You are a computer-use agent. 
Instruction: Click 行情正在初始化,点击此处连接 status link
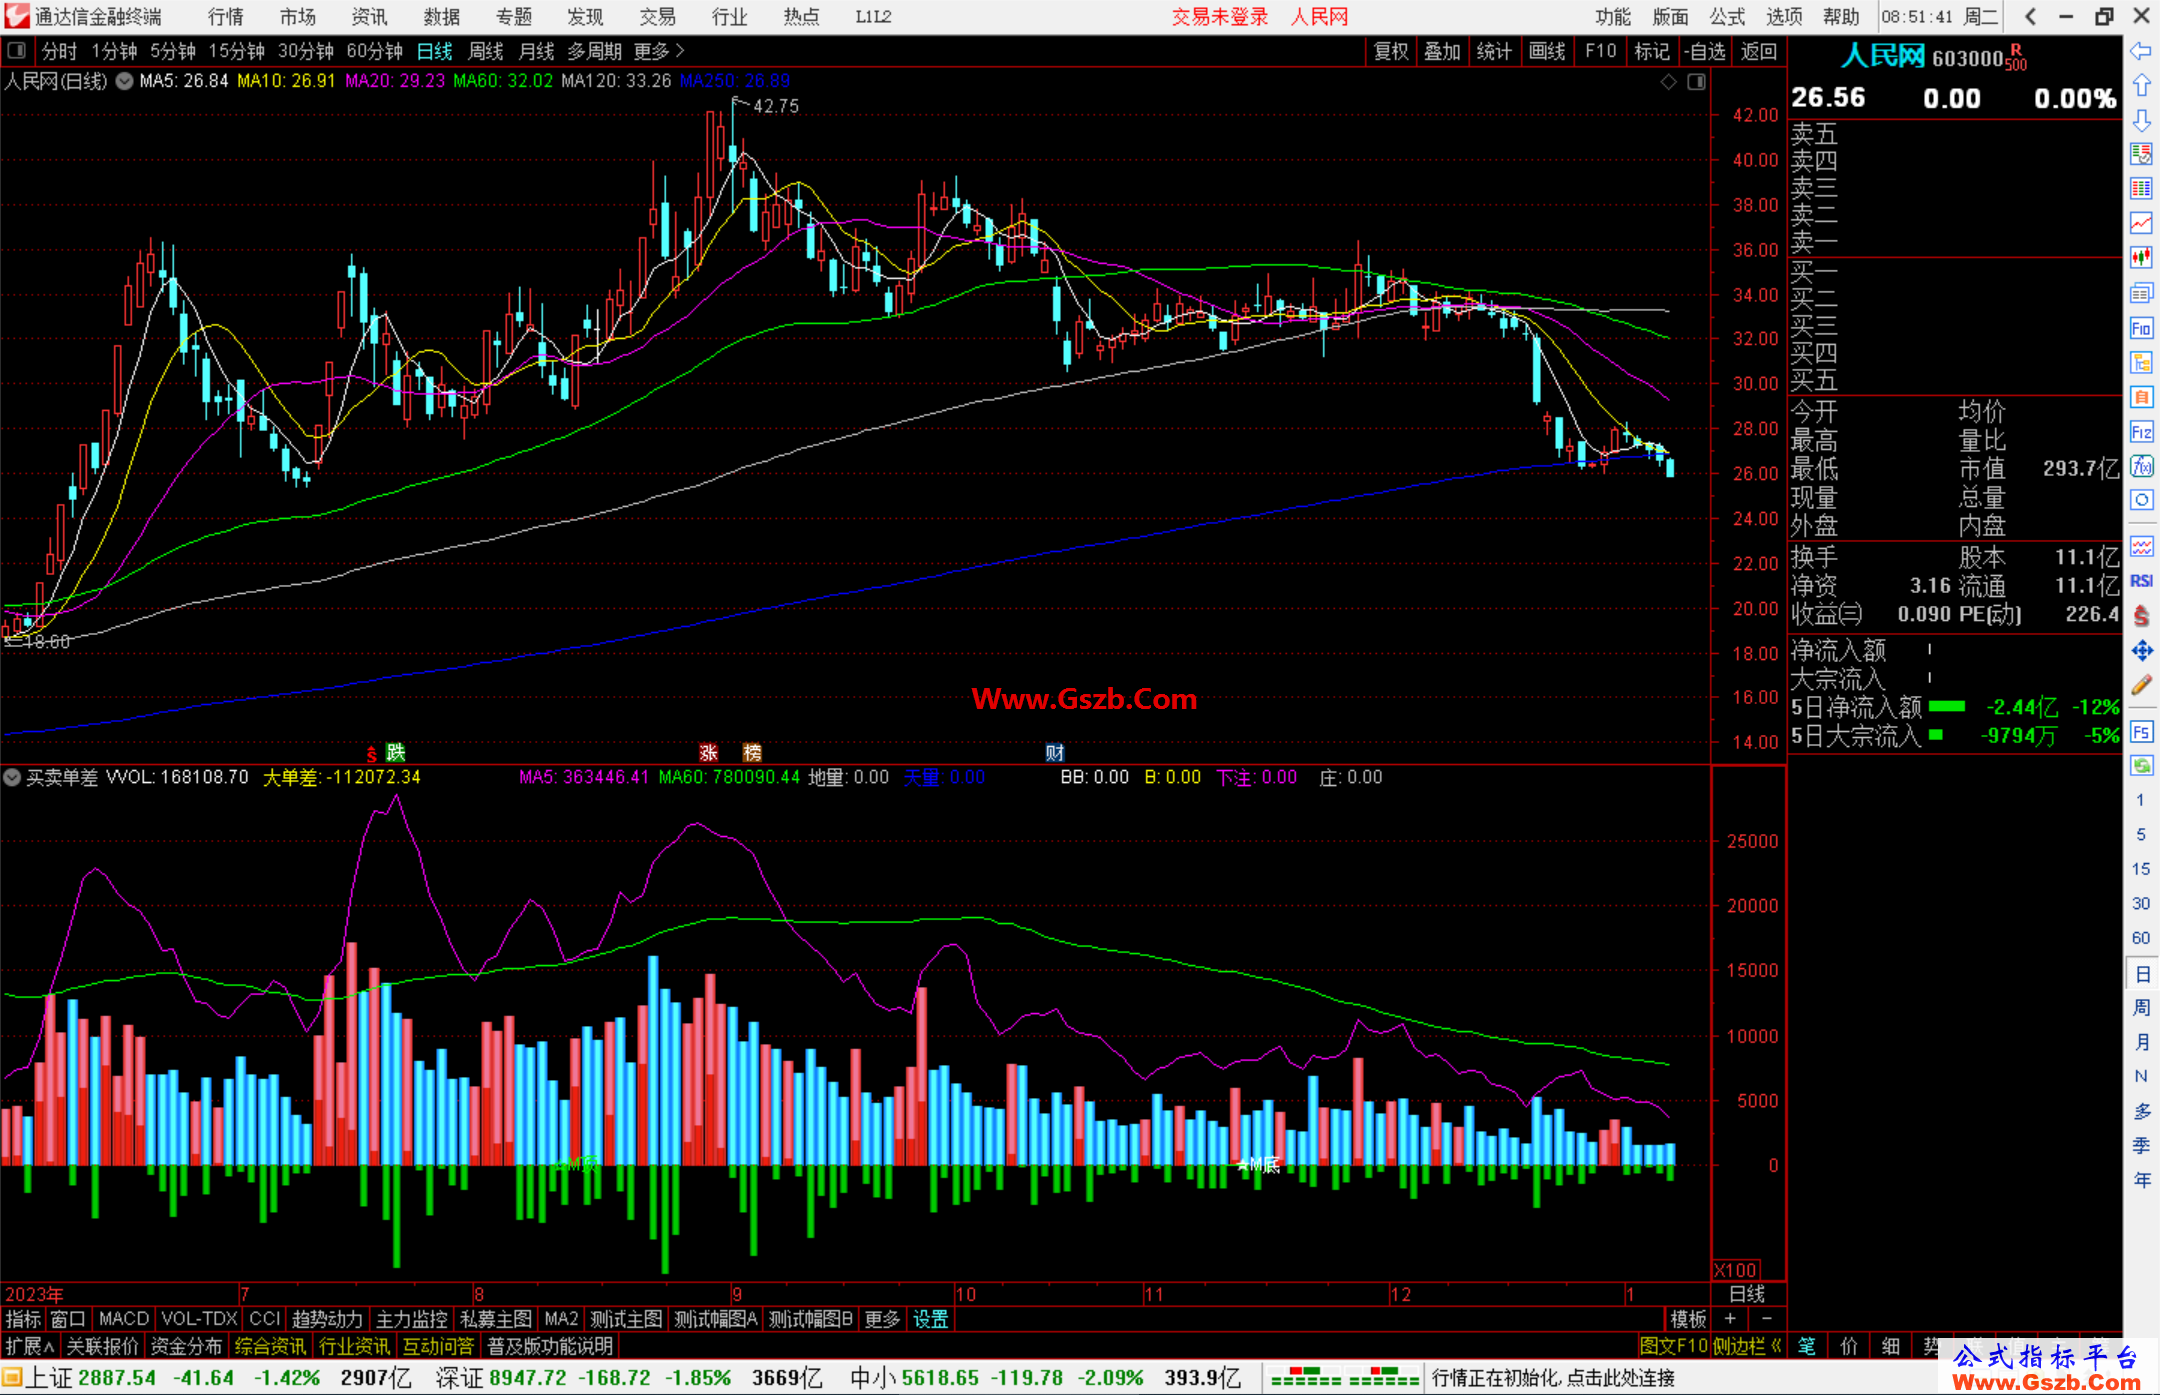tap(1553, 1378)
